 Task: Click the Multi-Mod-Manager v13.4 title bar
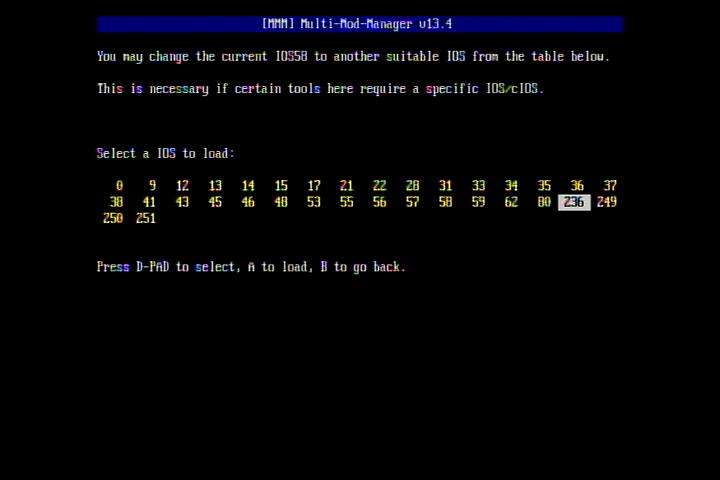[x=360, y=24]
